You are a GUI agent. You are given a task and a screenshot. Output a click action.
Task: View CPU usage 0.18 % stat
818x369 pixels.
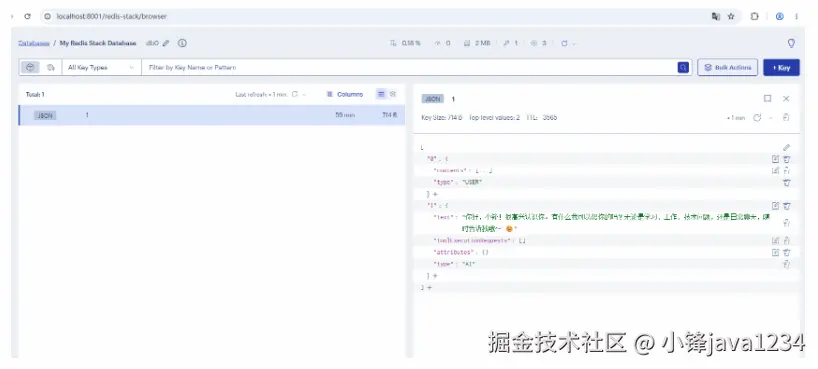click(405, 43)
